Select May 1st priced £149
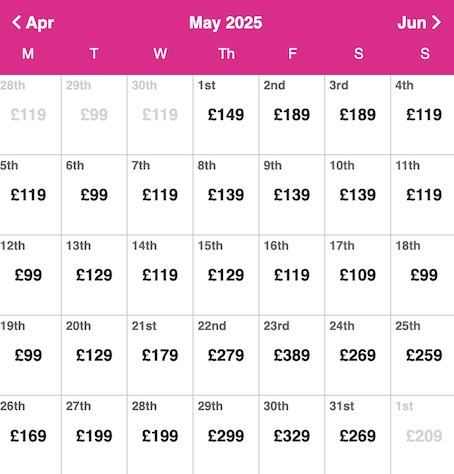This screenshot has width=454, height=474. tap(226, 115)
